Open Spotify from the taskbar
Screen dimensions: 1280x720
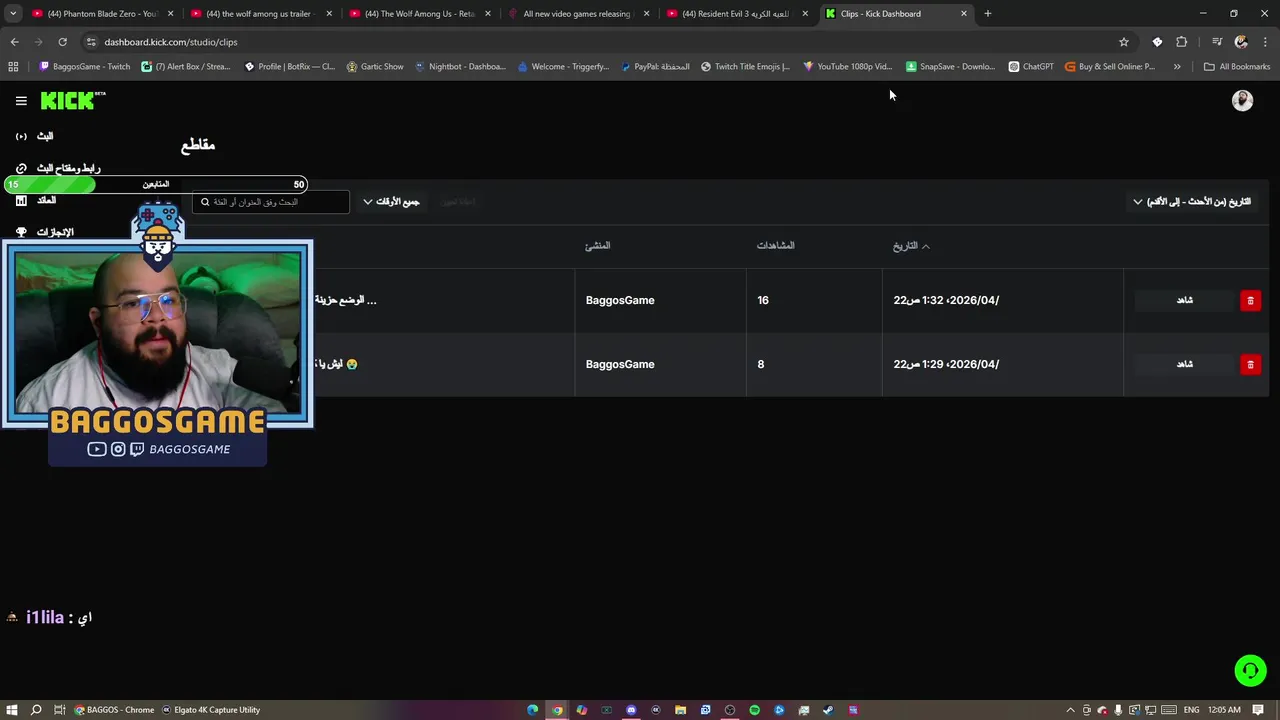(754, 710)
